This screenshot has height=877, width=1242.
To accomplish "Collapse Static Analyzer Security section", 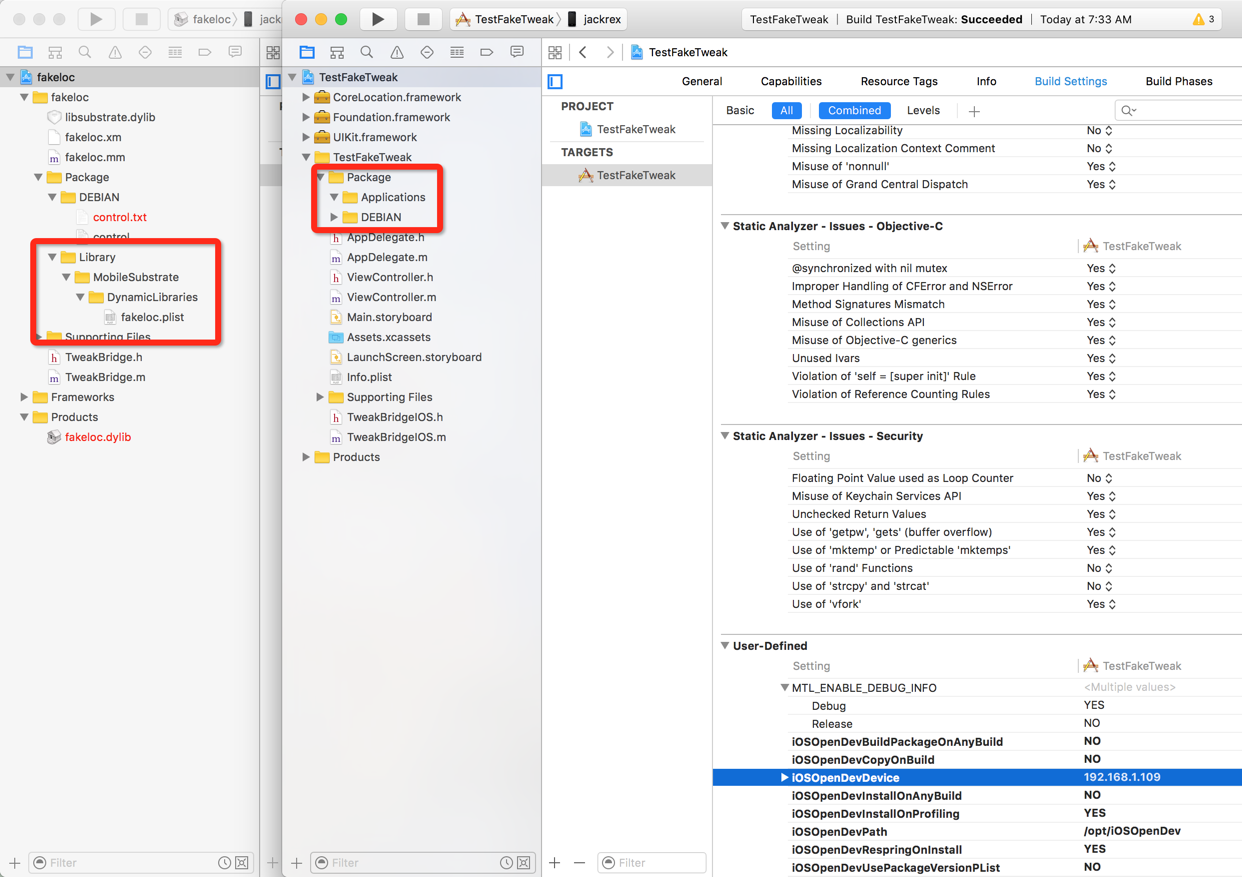I will 725,436.
